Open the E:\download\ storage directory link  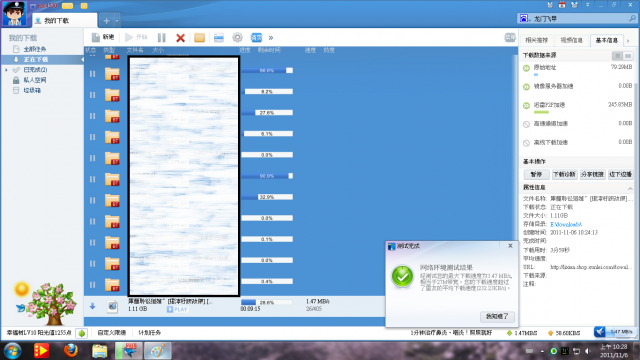tap(566, 224)
